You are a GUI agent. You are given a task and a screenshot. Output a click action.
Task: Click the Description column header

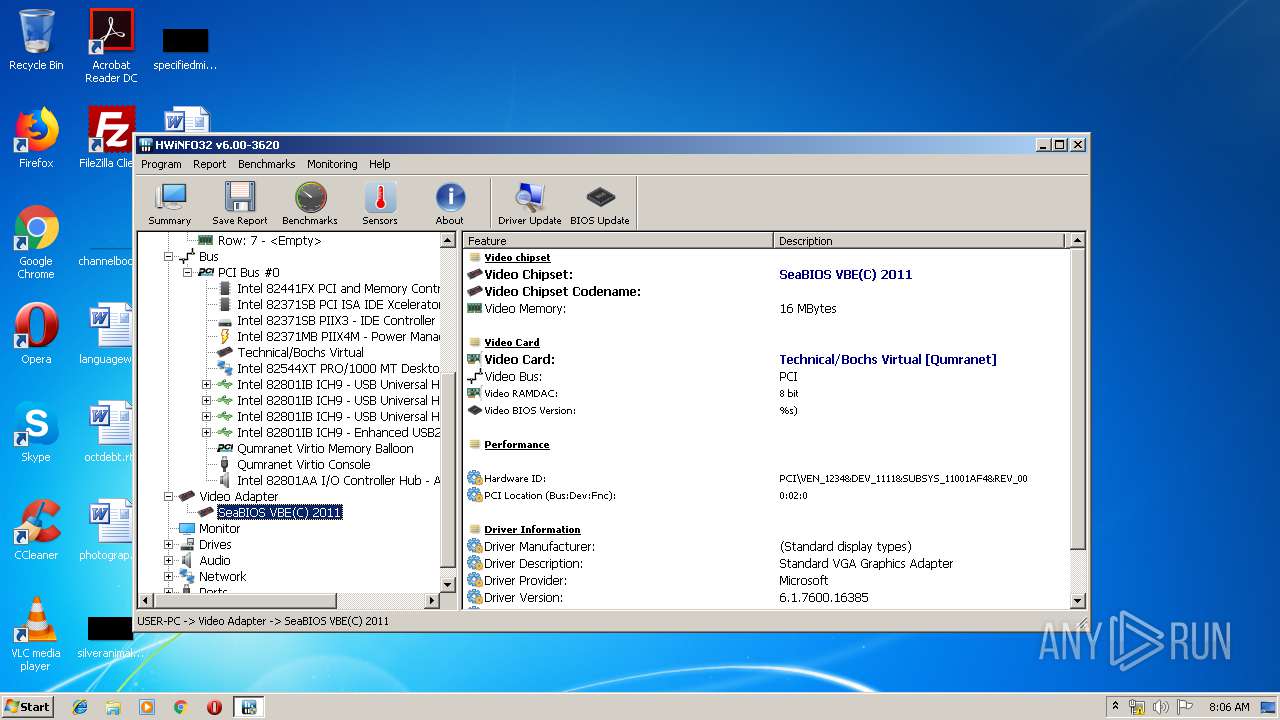click(x=920, y=241)
